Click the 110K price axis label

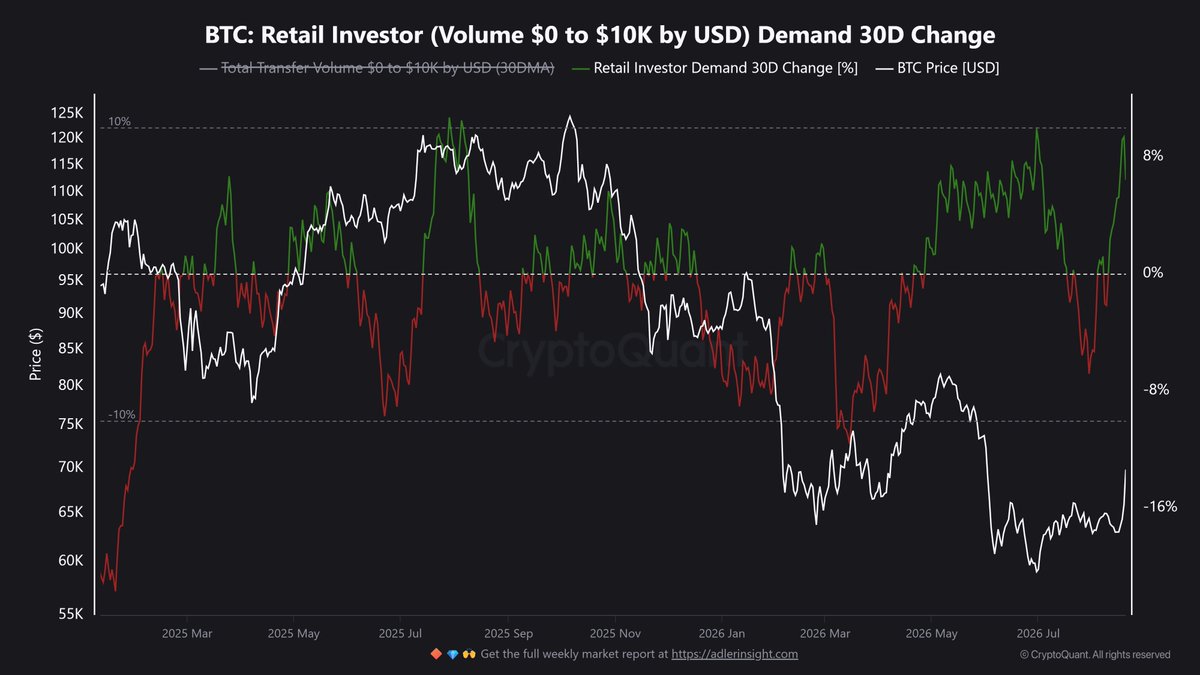(67, 190)
